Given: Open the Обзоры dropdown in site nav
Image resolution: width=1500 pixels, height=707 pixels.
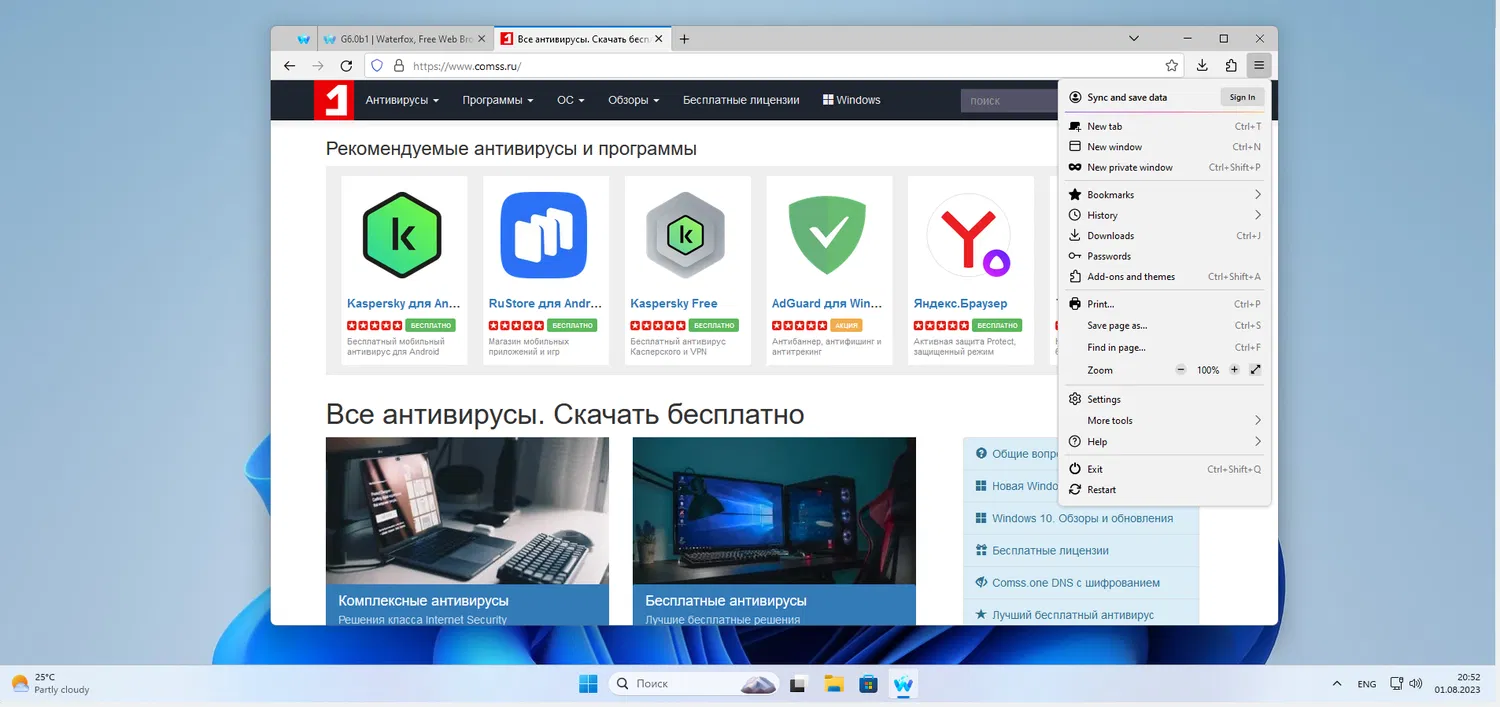Looking at the screenshot, I should (633, 100).
